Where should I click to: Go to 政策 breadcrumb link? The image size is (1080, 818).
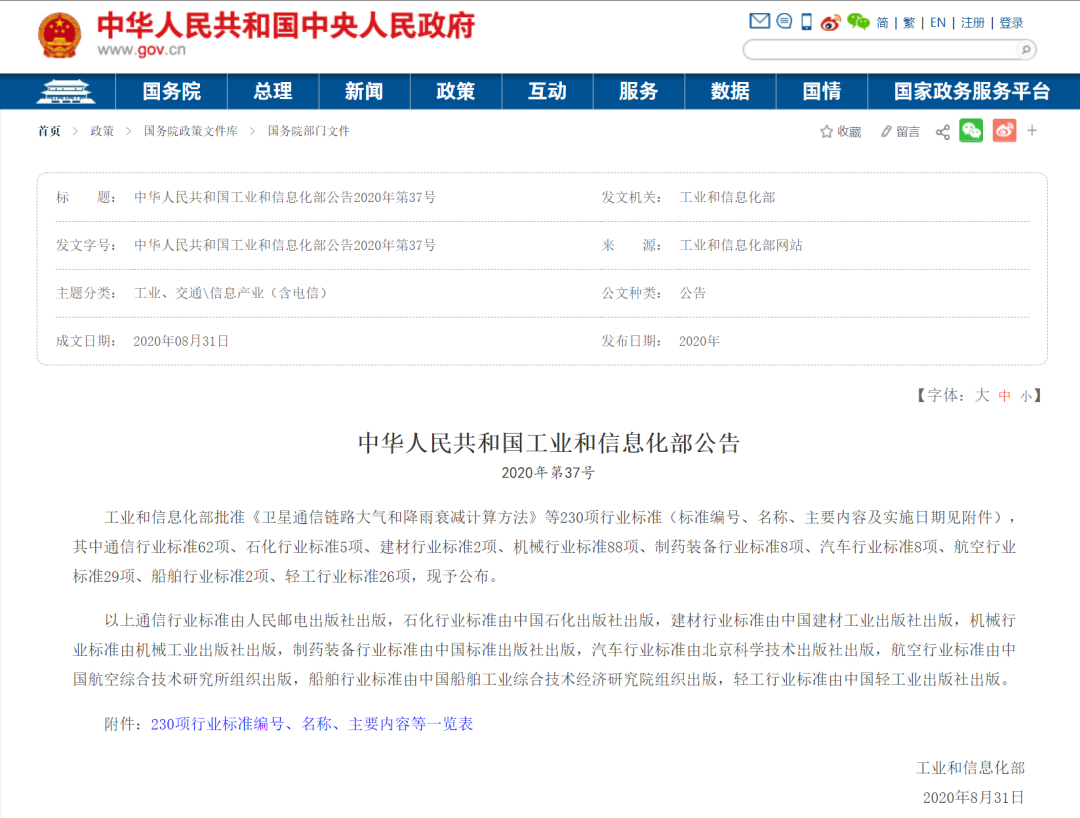tap(102, 131)
